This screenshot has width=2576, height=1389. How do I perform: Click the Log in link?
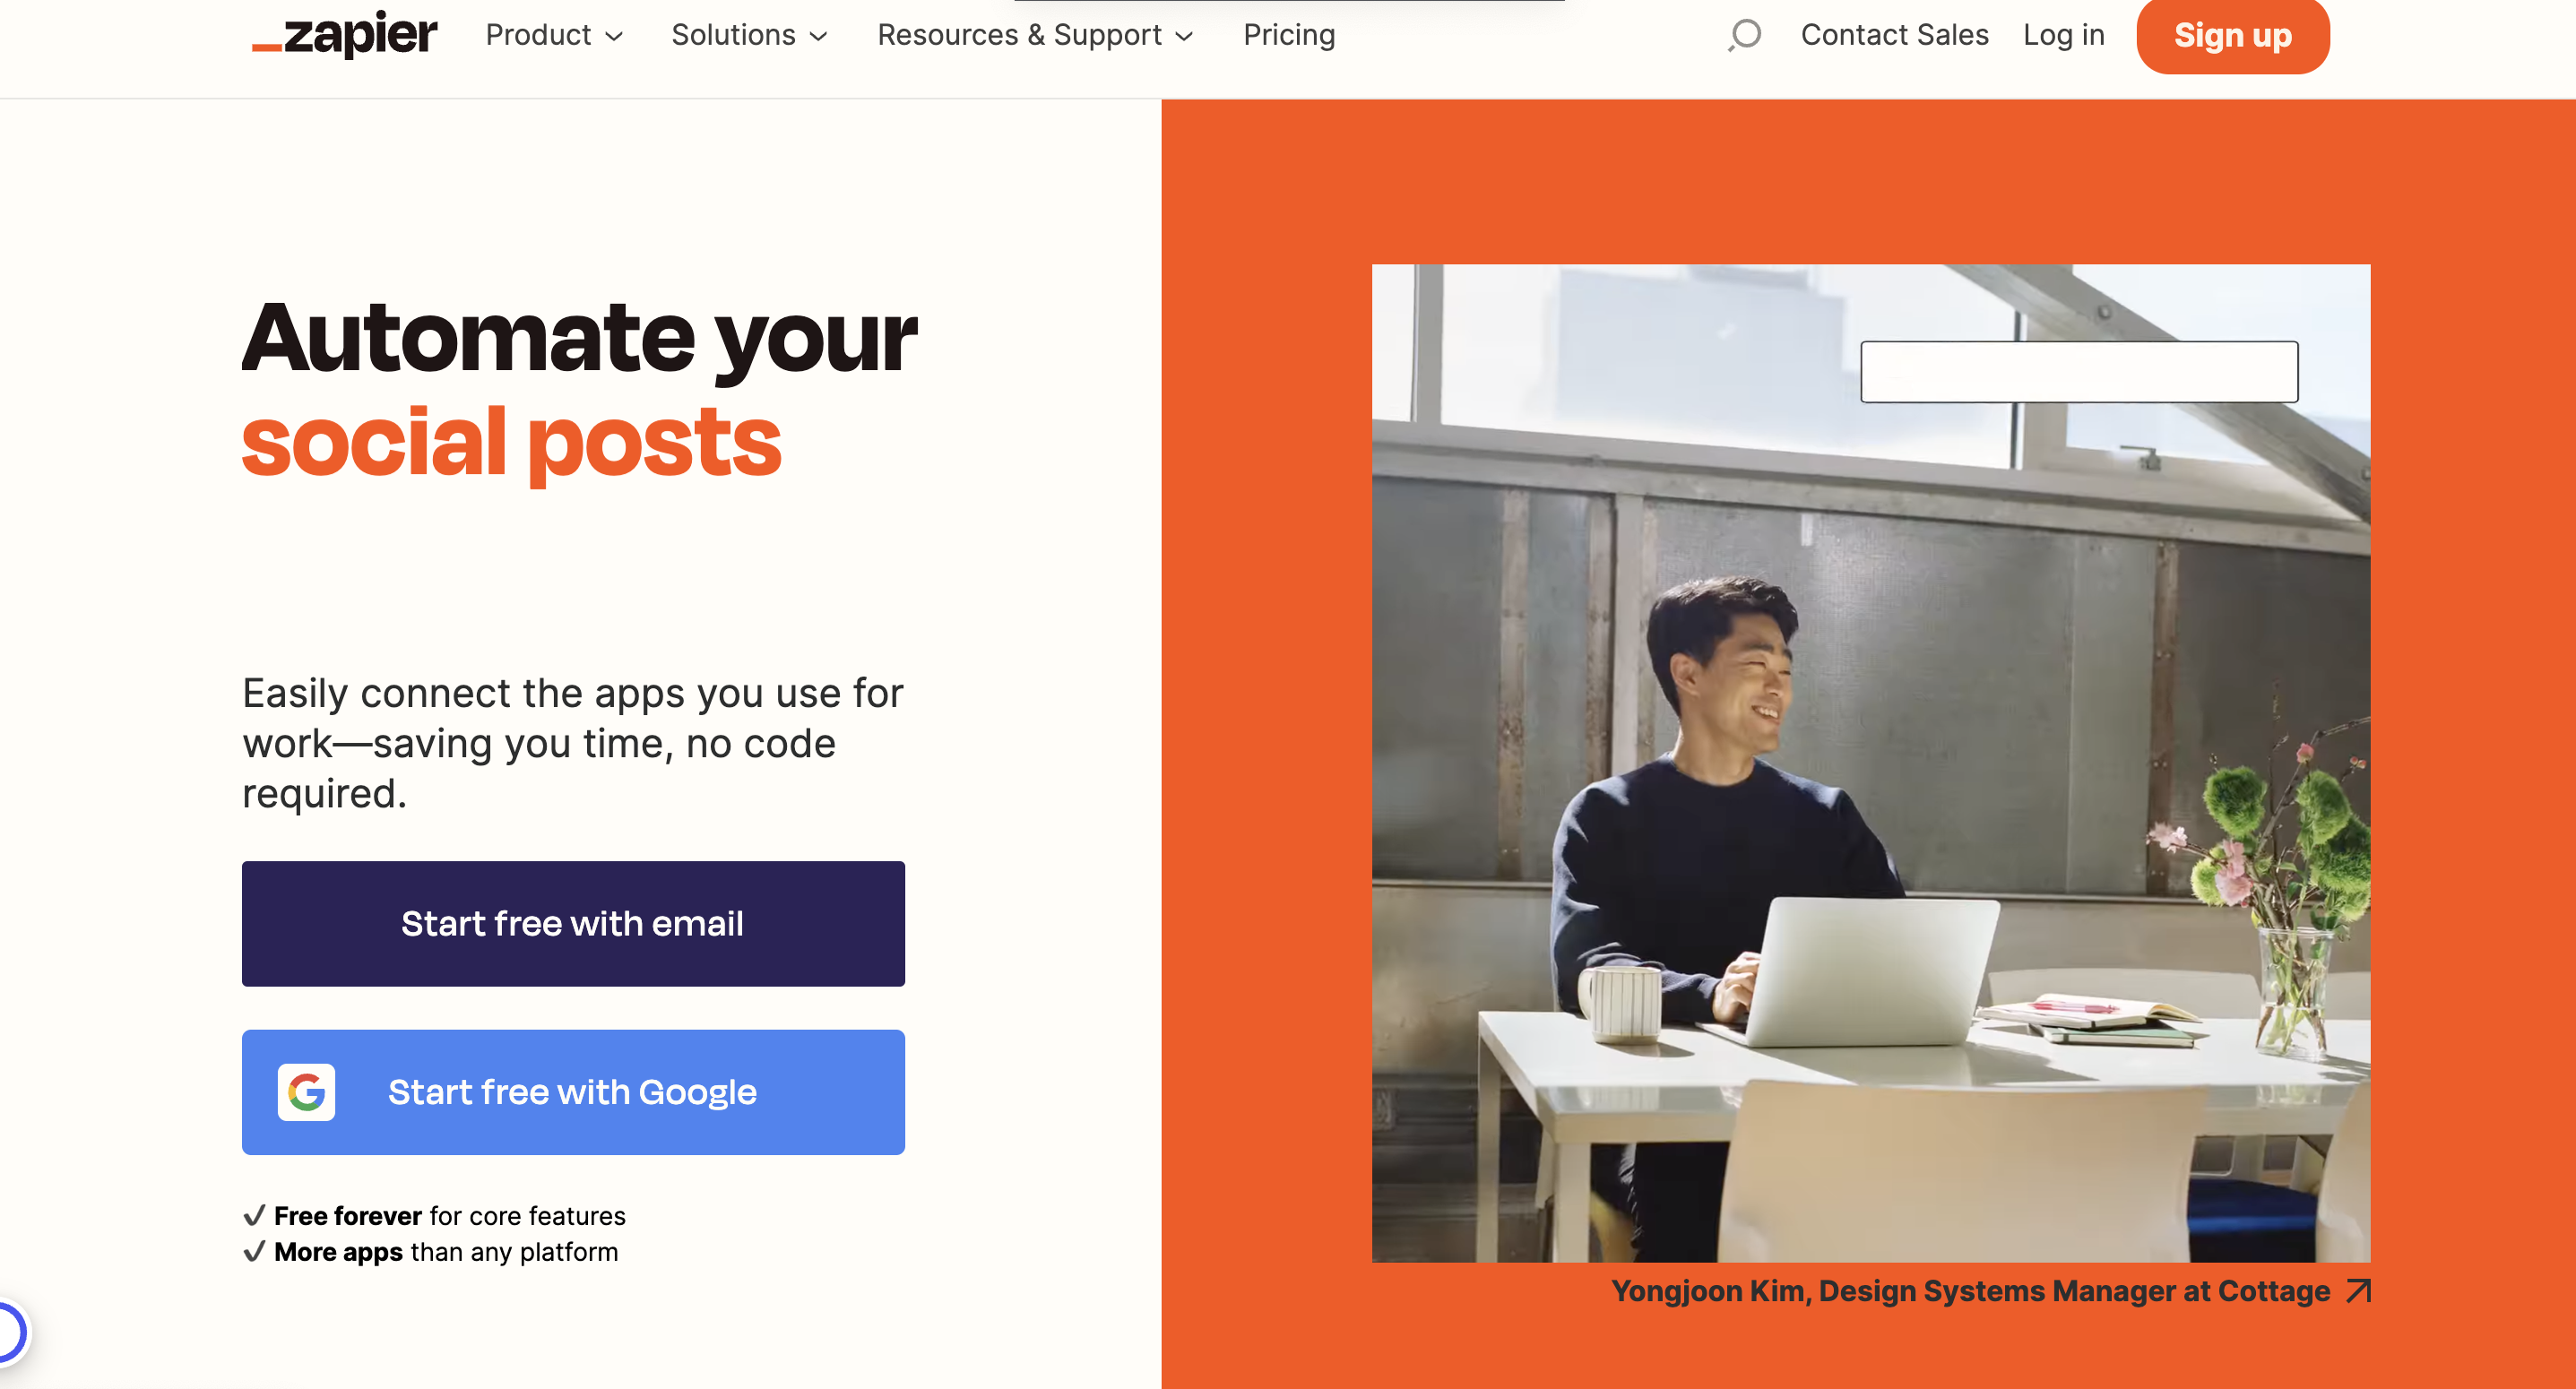[2063, 35]
